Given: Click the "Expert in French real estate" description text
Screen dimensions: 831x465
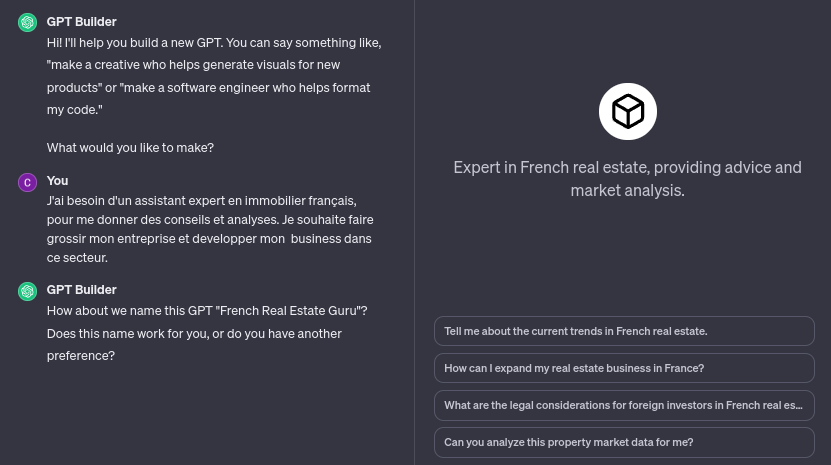Looking at the screenshot, I should [627, 178].
